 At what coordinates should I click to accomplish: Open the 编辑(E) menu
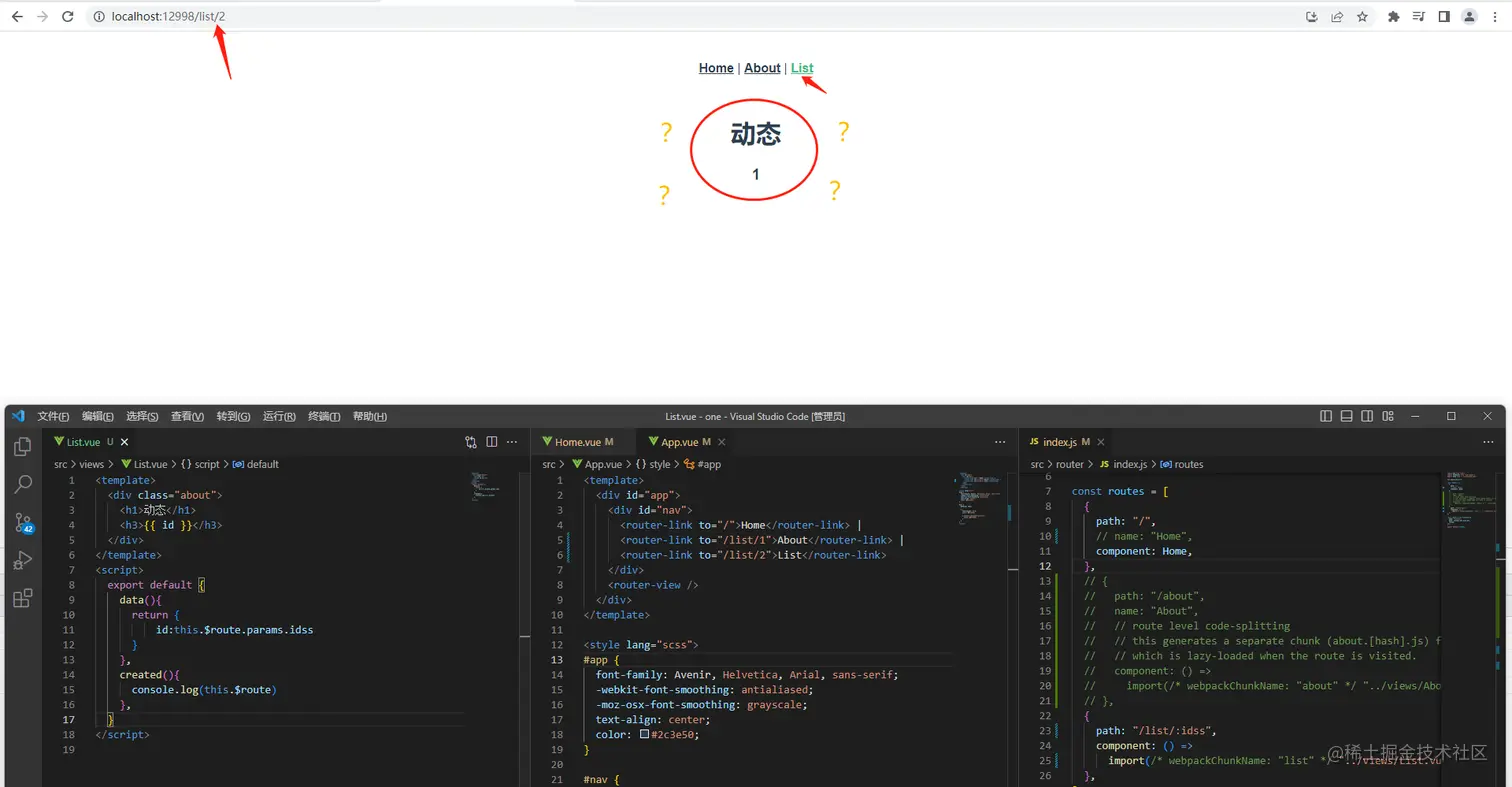98,416
